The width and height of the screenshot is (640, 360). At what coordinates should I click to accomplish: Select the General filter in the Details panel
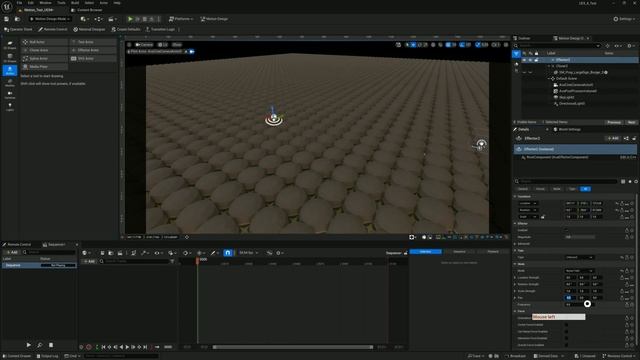pyautogui.click(x=523, y=189)
